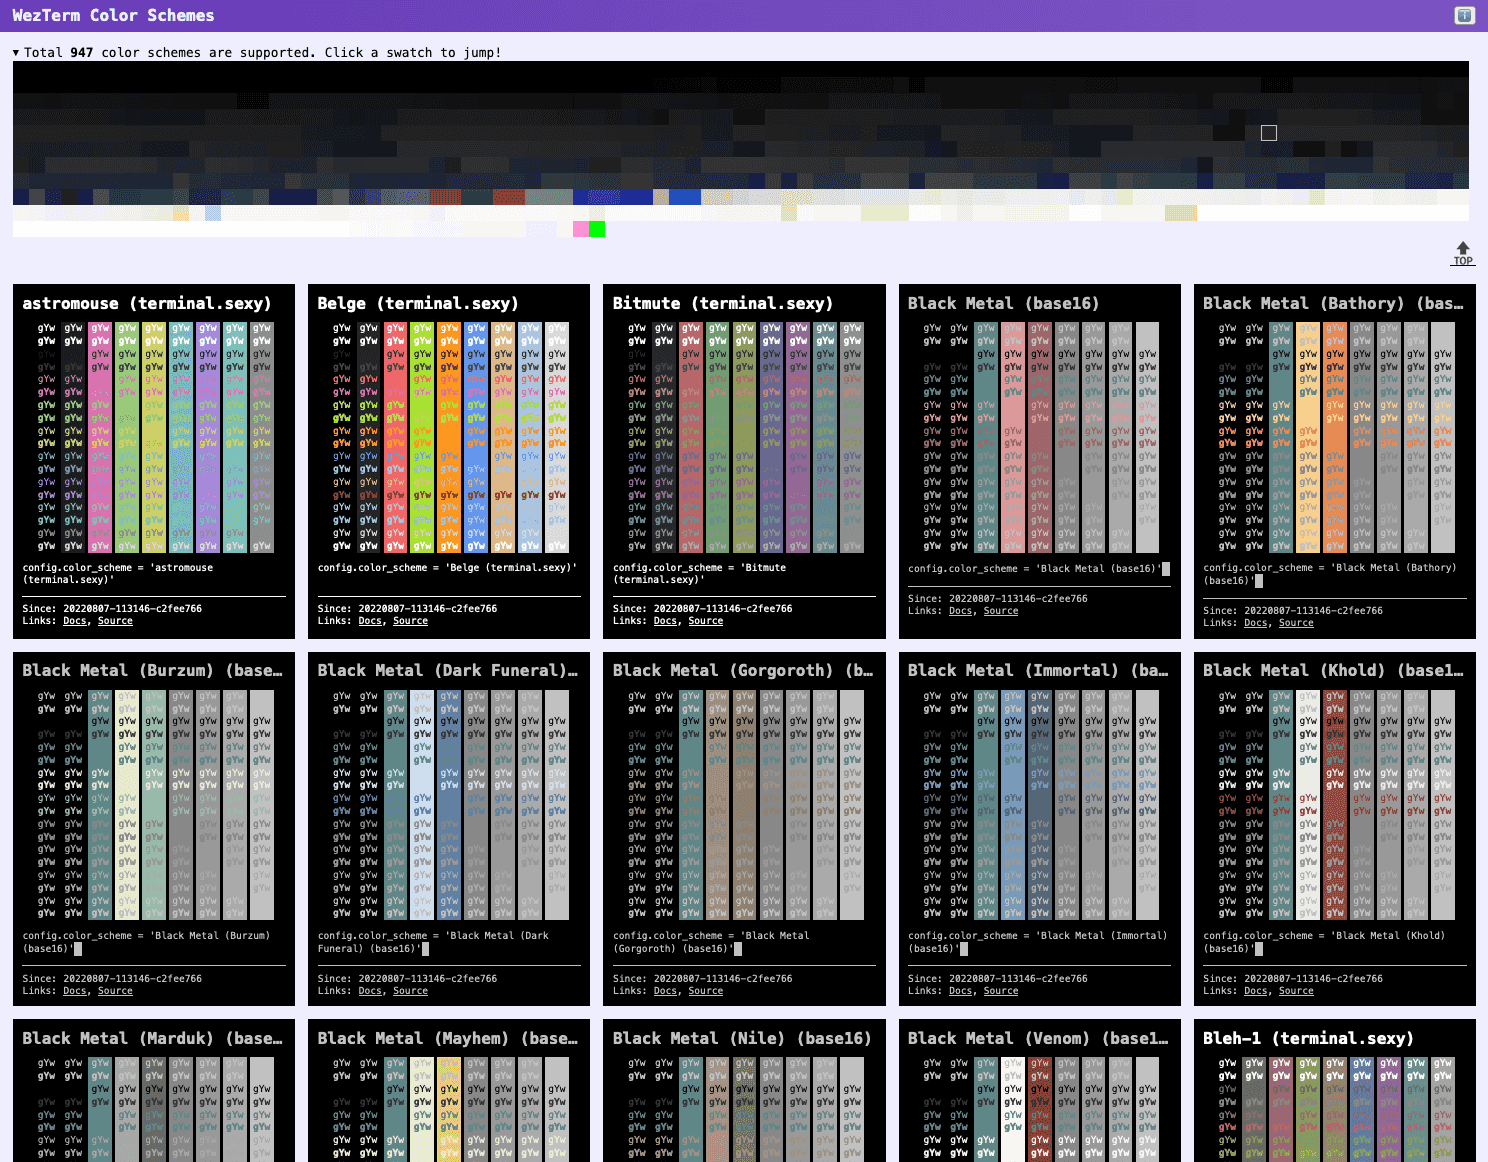Image resolution: width=1488 pixels, height=1162 pixels.
Task: Click the 'Black Metal (Gorgoroth)' card title
Action: point(742,670)
